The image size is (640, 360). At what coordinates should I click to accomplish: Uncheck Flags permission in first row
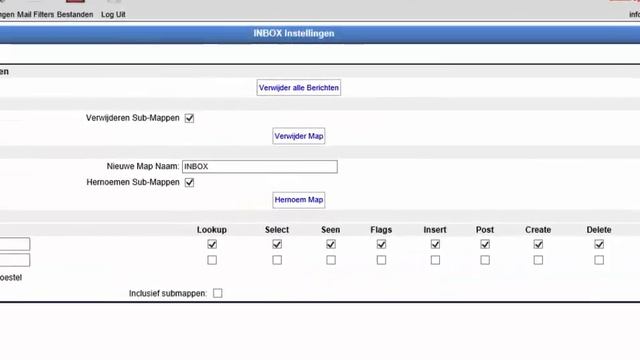[x=381, y=244]
